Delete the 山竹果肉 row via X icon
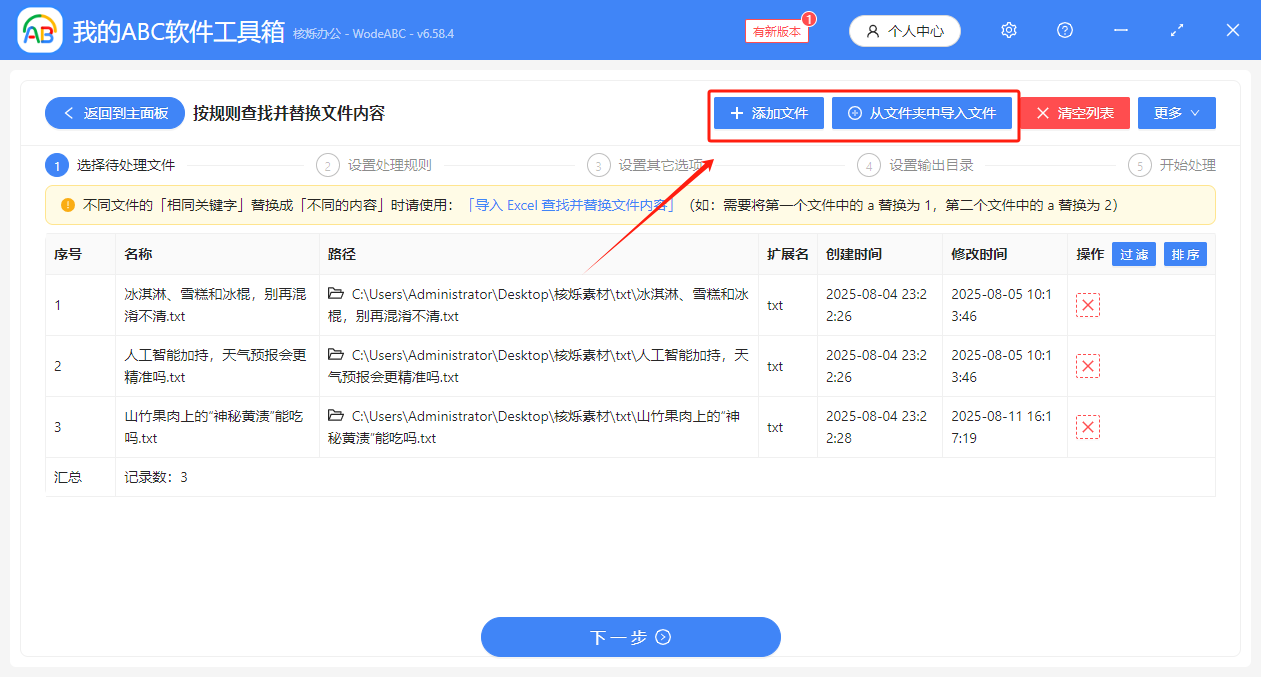 coord(1087,427)
